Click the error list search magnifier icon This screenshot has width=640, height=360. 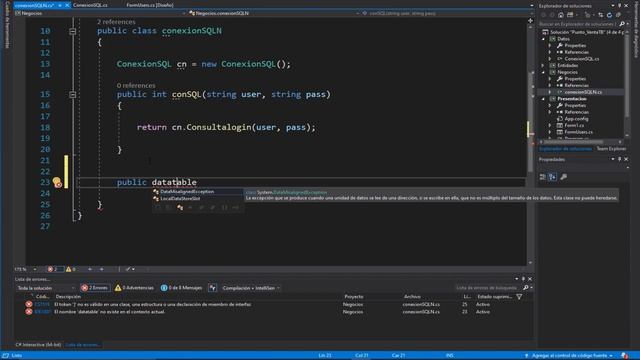[526, 288]
